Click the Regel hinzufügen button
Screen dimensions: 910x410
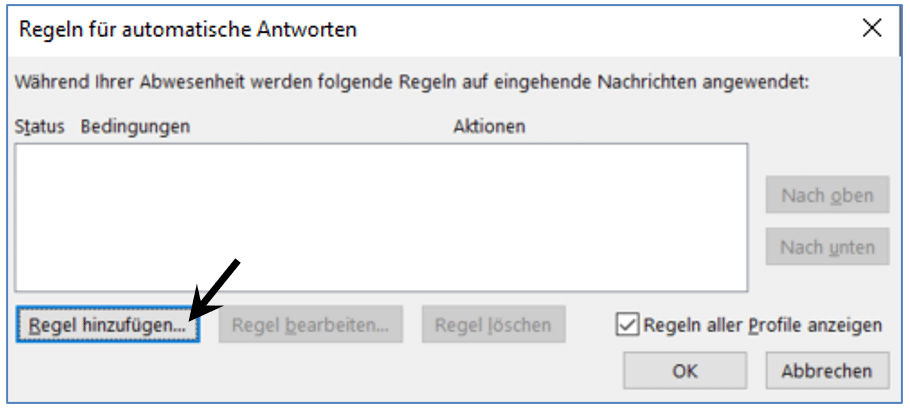coord(108,325)
